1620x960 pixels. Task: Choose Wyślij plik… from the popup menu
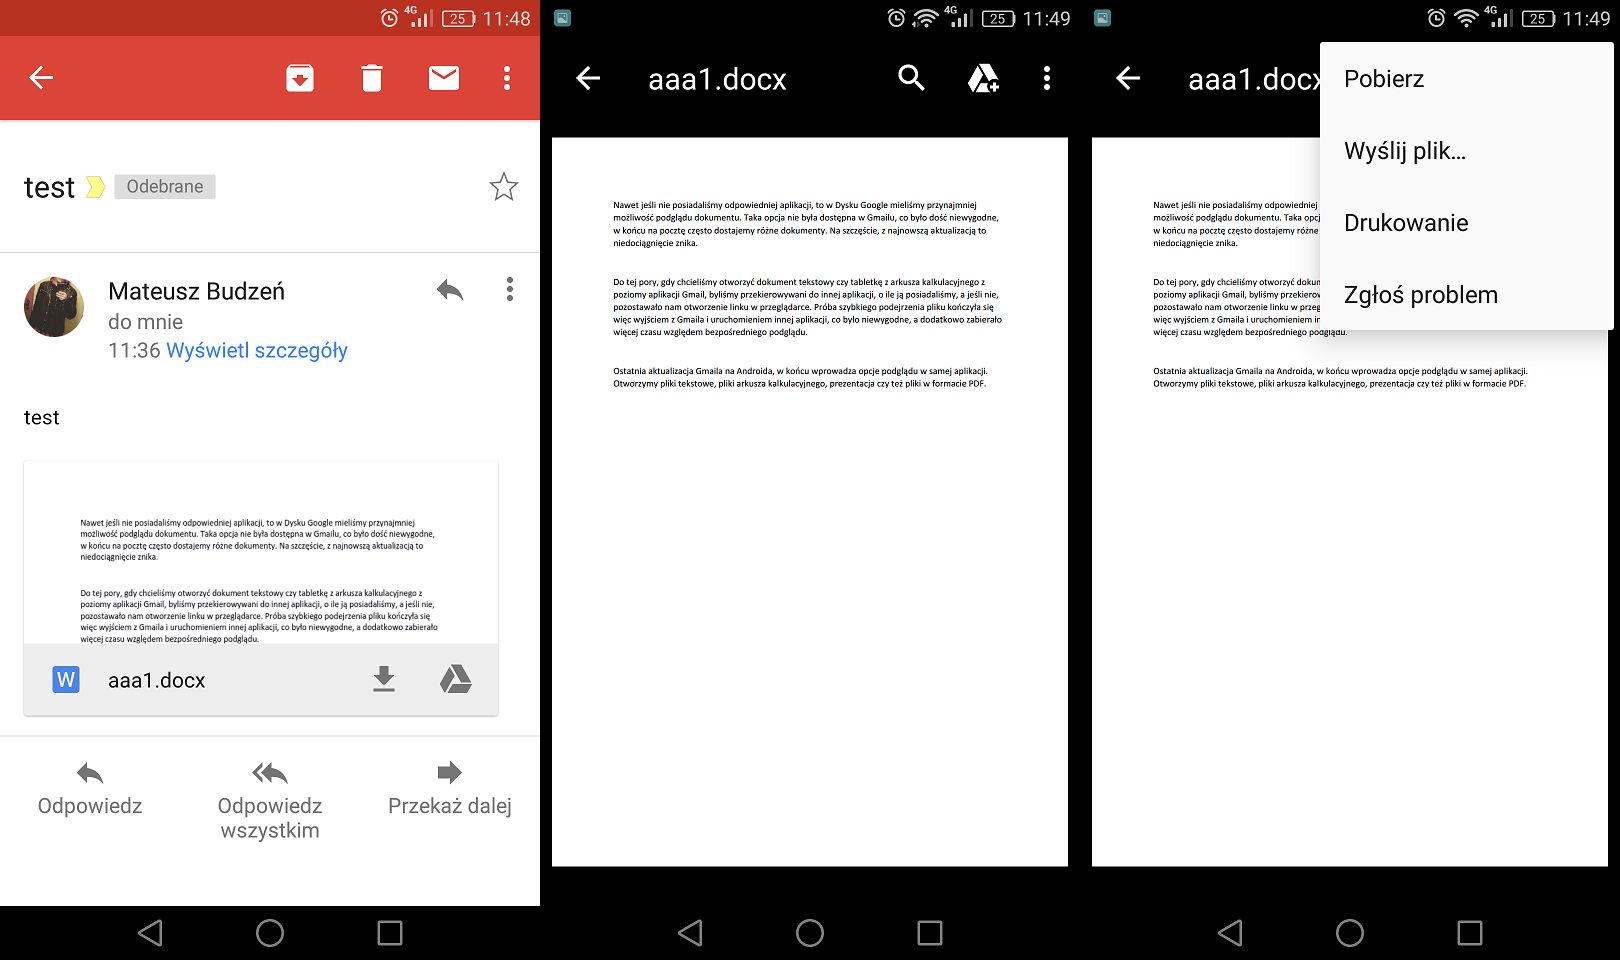coord(1467,151)
